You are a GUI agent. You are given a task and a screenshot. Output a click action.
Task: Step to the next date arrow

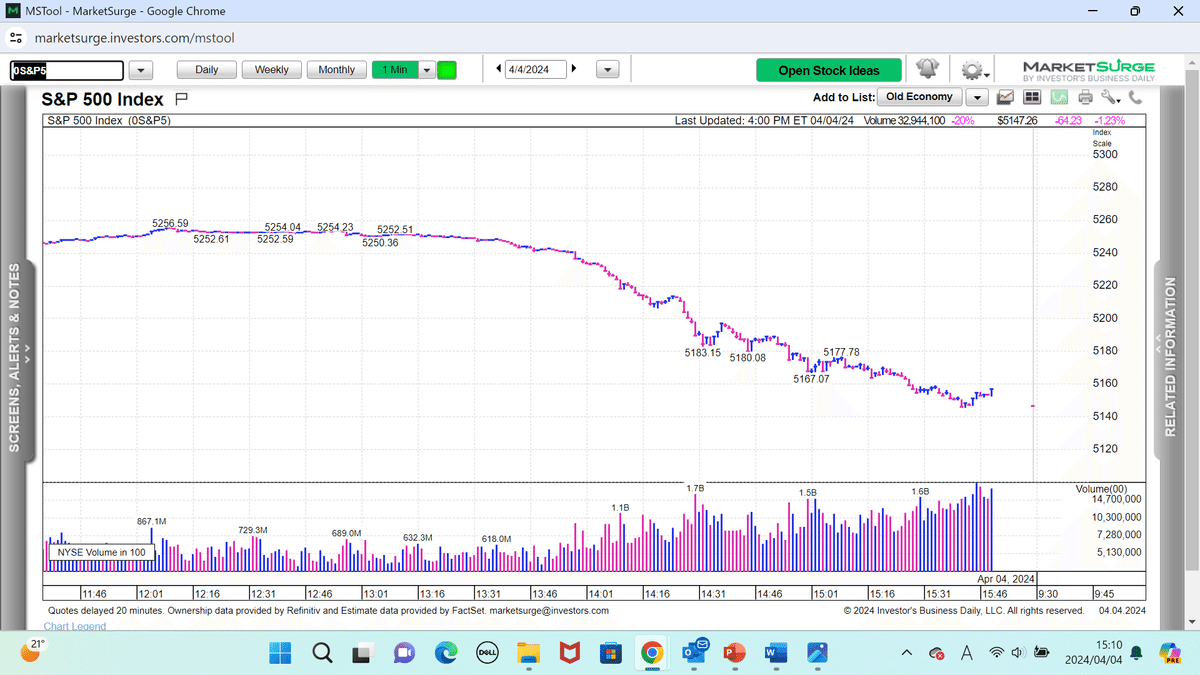(x=574, y=69)
